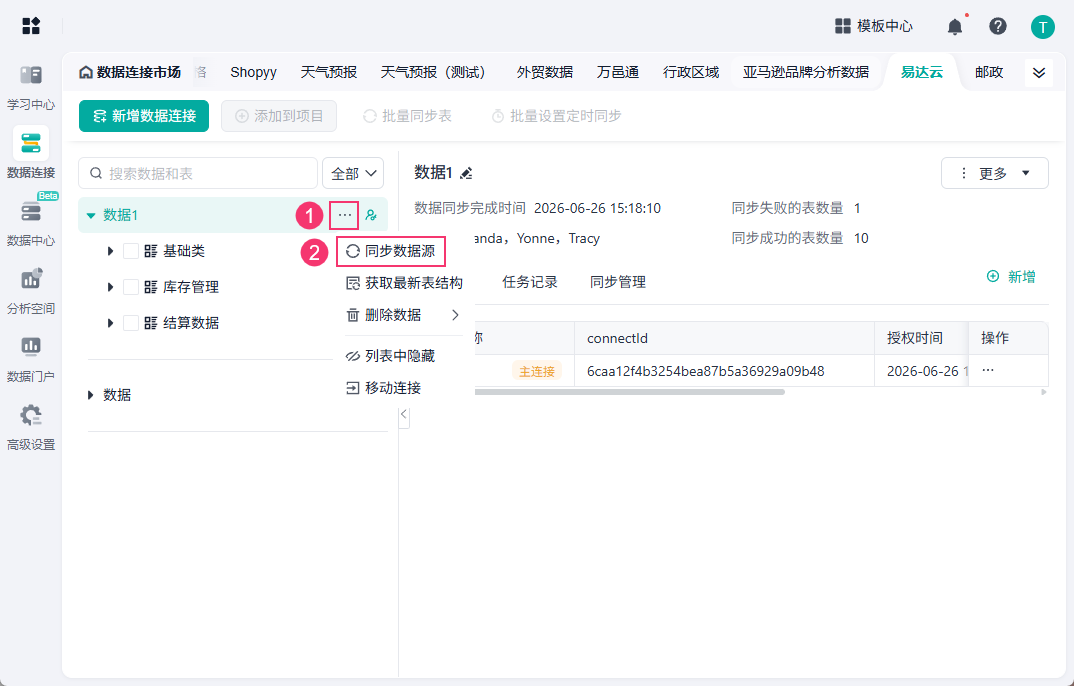Image resolution: width=1074 pixels, height=686 pixels.
Task: Expand the 基础类 tree node
Action: (110, 251)
